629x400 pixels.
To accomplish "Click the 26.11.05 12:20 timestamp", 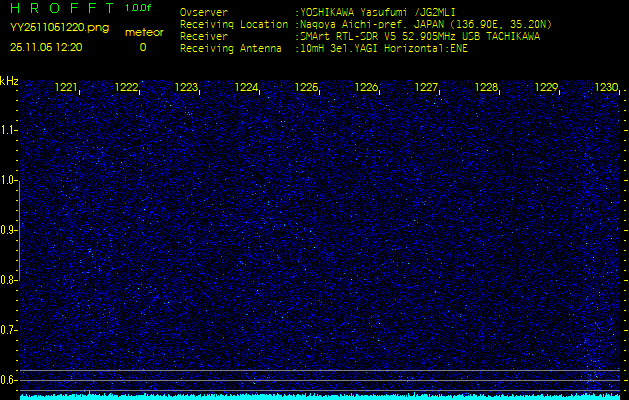I will (46, 46).
